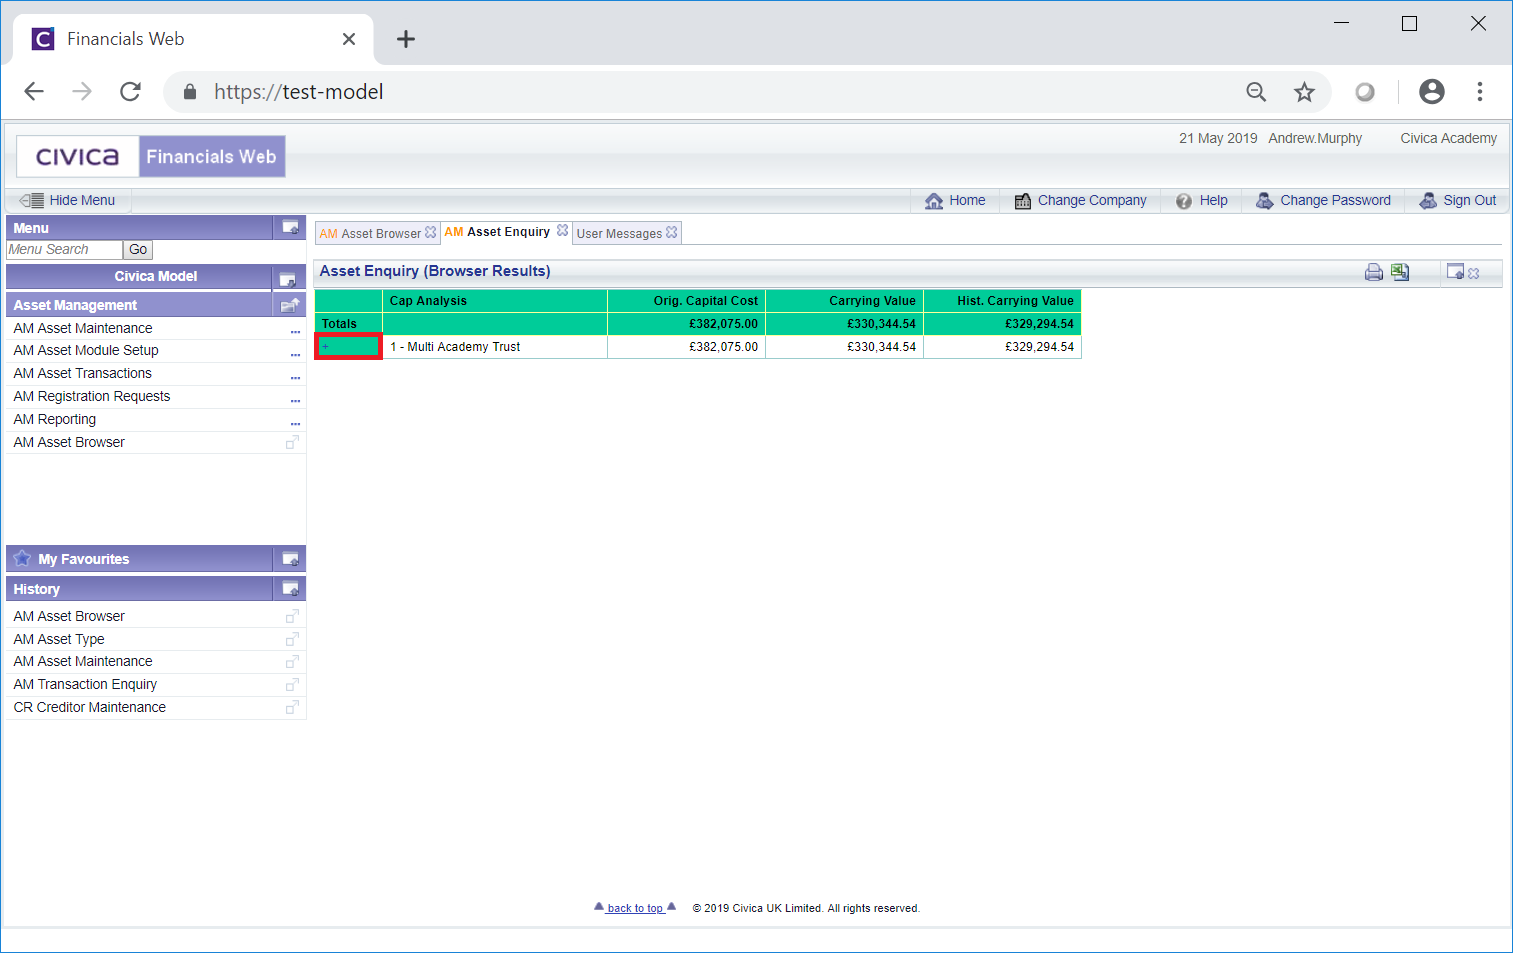Click the pop-out window icon in Asset Enquiry header
1513x953 pixels.
(x=1455, y=272)
